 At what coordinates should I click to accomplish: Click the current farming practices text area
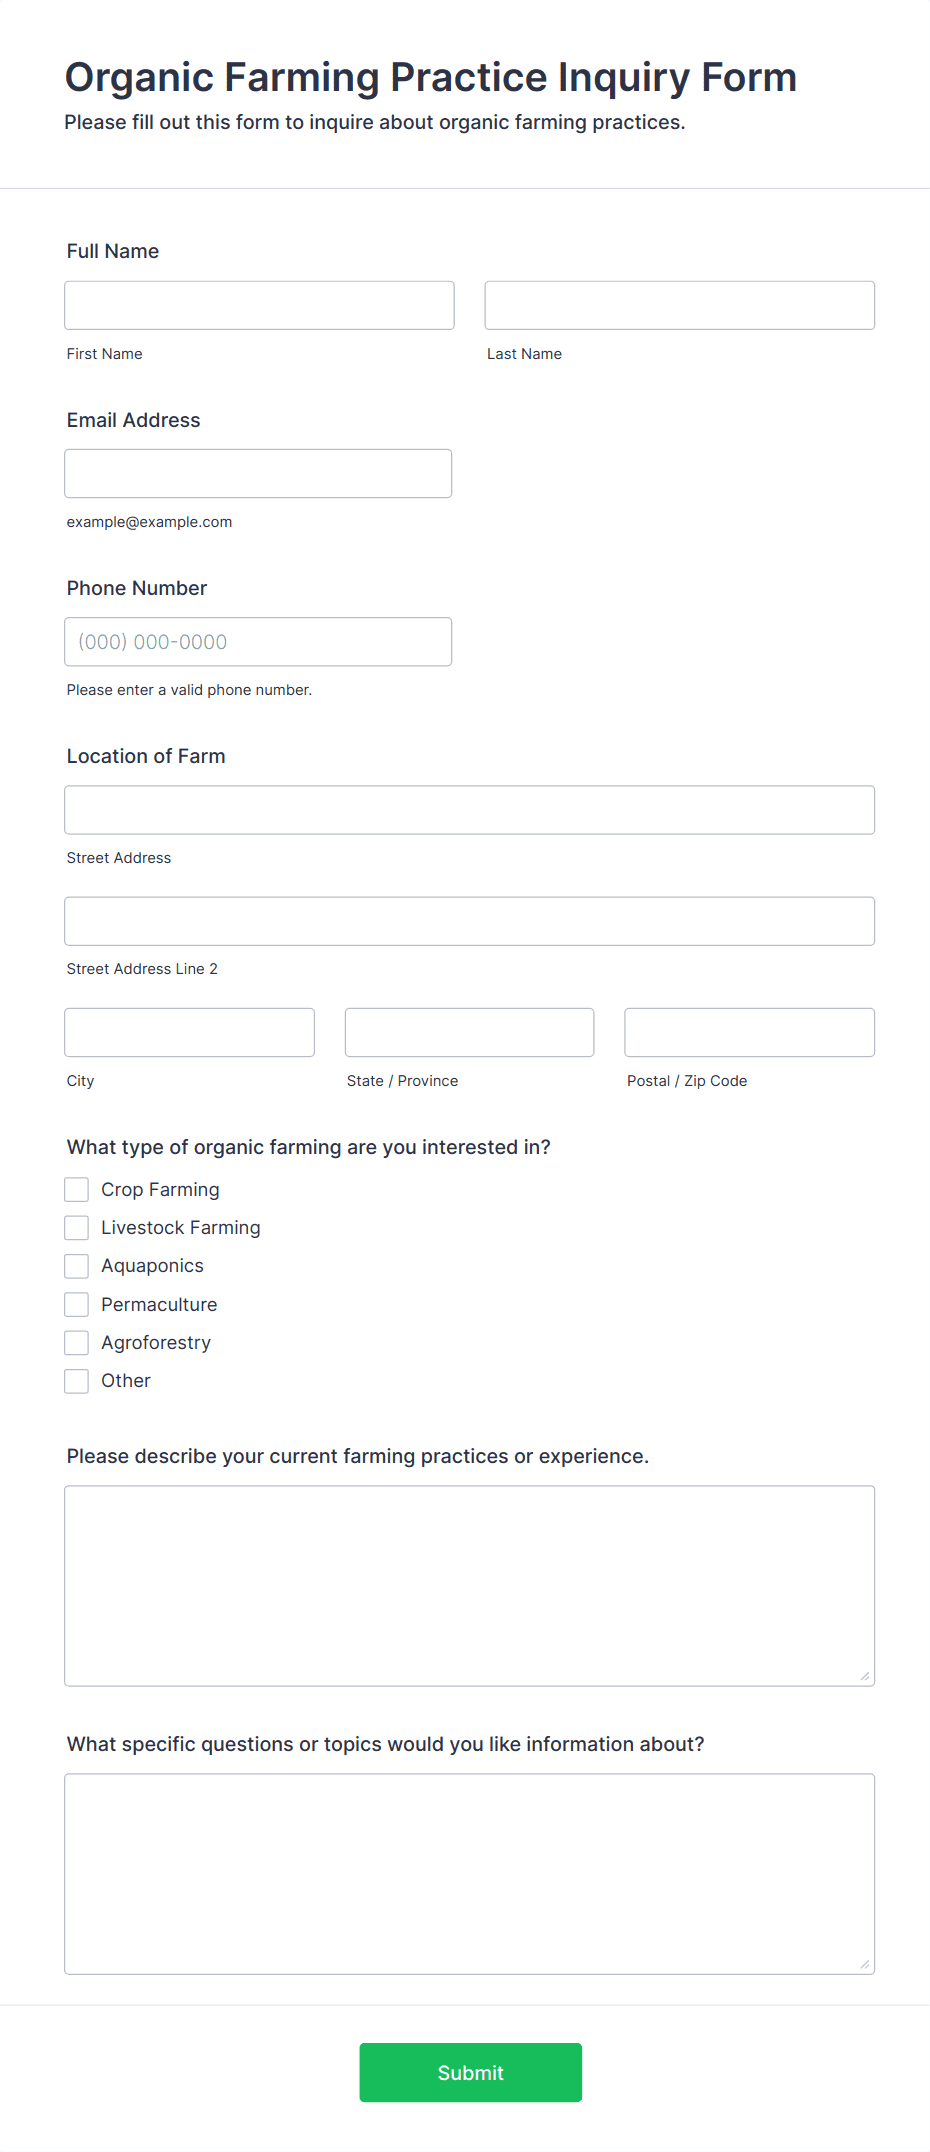470,1586
